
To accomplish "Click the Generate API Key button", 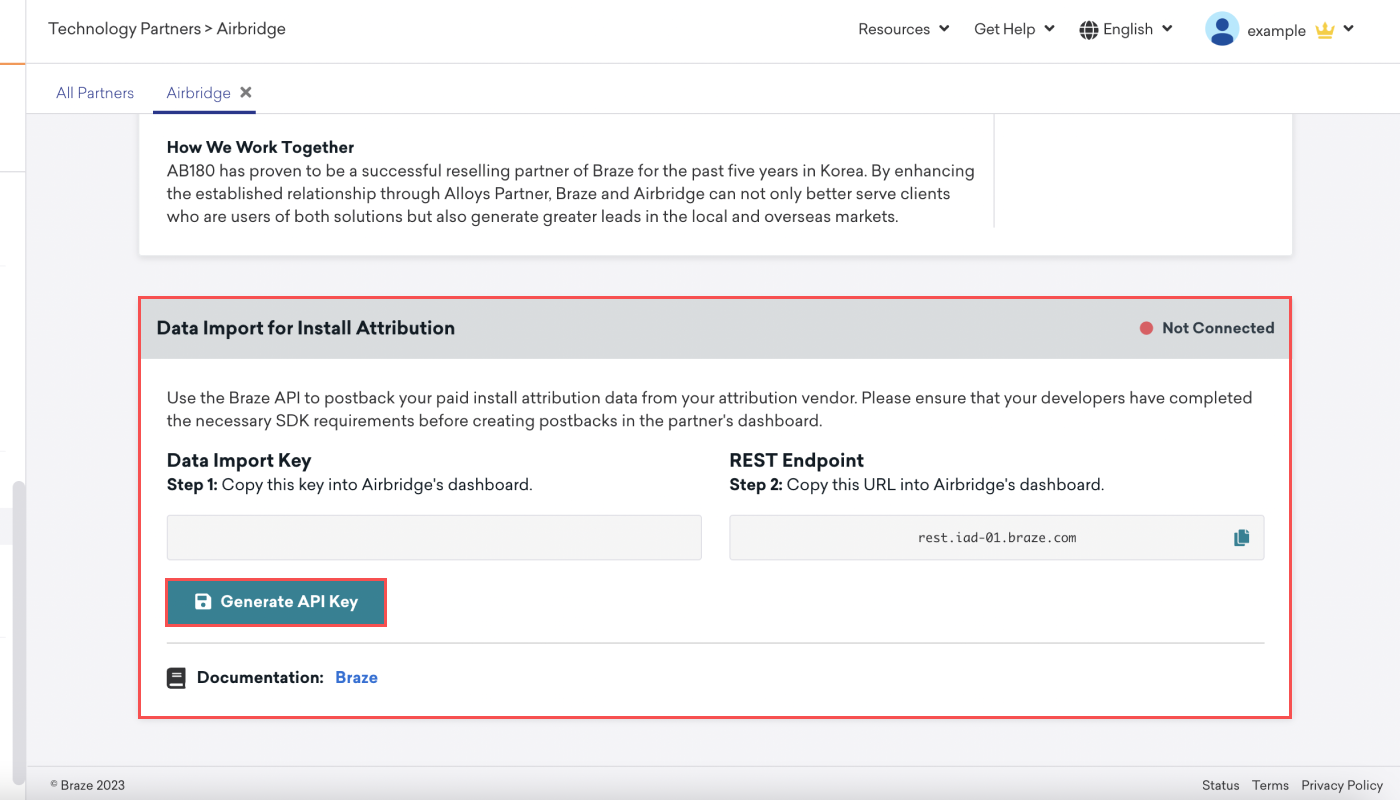I will coord(275,602).
